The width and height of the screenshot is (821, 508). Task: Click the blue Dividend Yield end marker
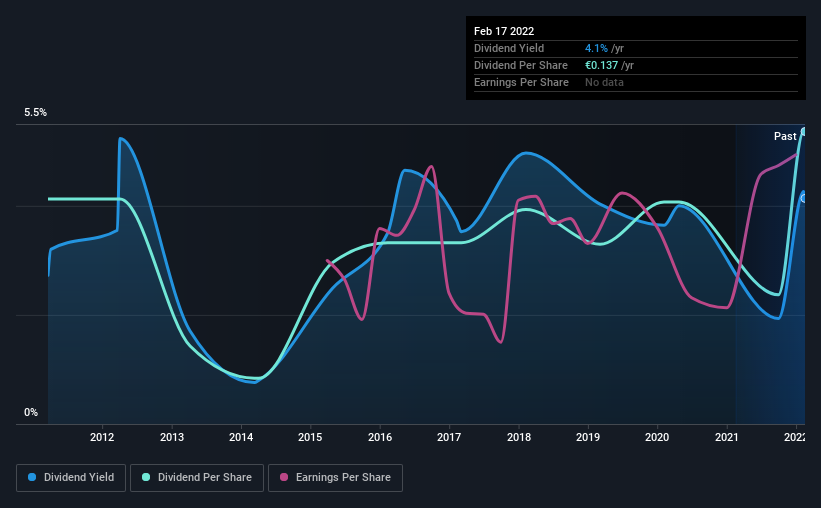click(x=804, y=198)
